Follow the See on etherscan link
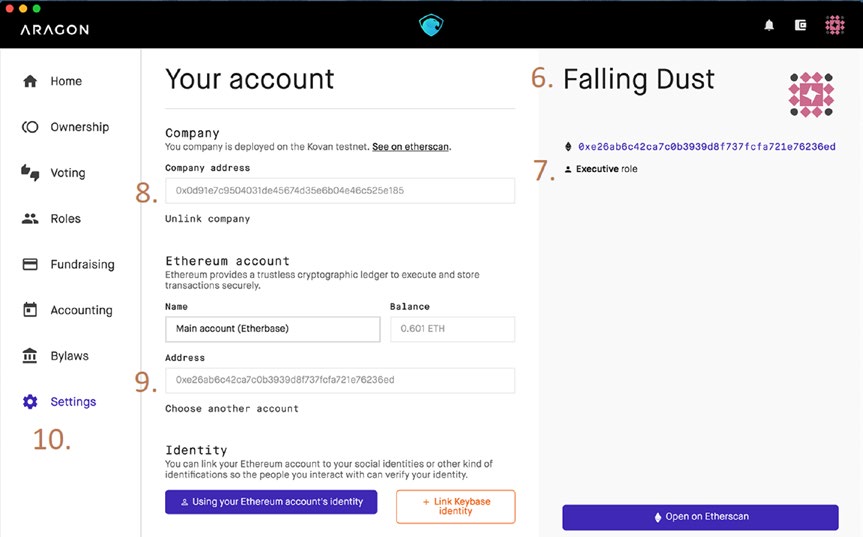Viewport: 863px width, 537px height. (411, 147)
